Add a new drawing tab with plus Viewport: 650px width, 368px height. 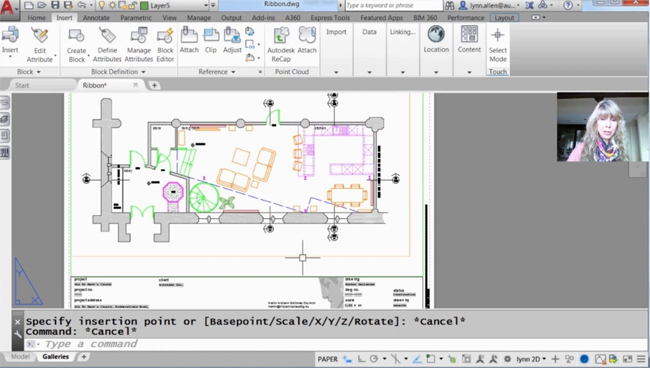pos(154,85)
